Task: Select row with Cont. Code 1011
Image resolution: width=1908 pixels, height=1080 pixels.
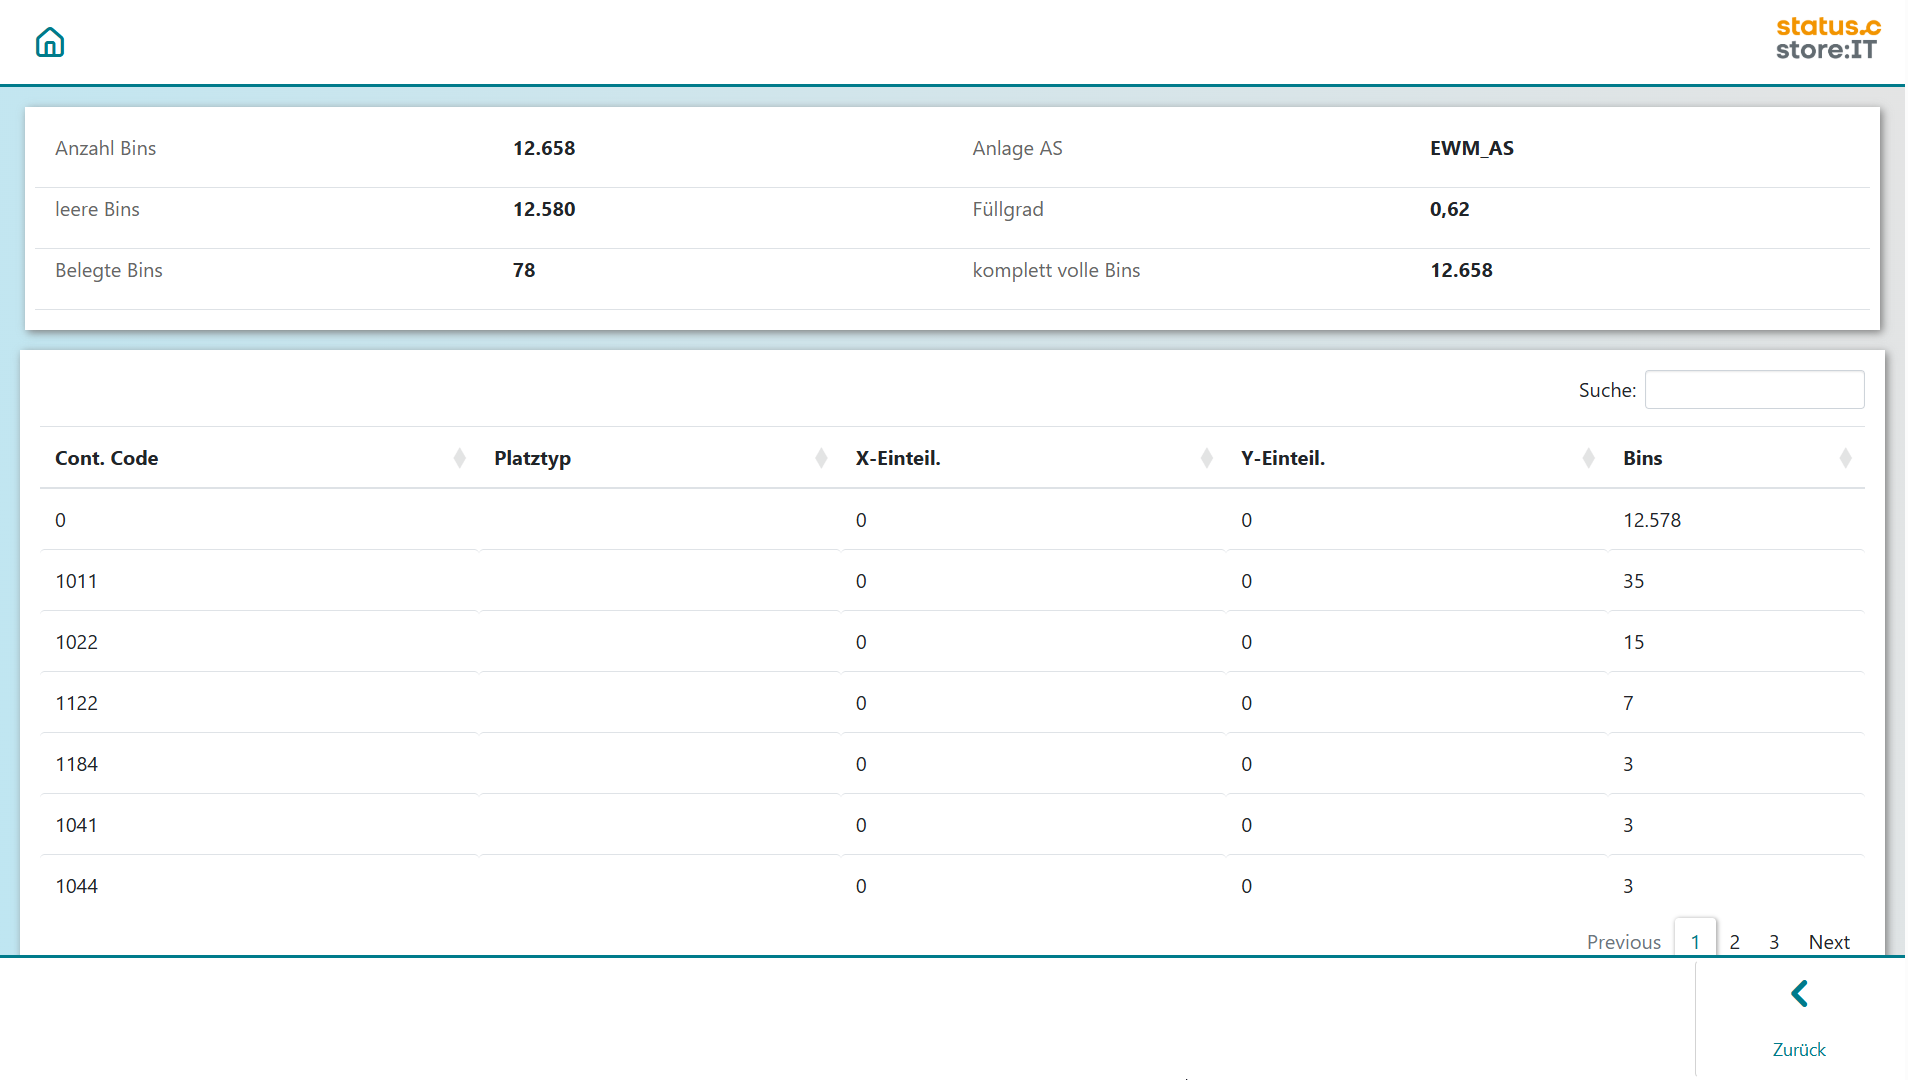Action: [77, 581]
